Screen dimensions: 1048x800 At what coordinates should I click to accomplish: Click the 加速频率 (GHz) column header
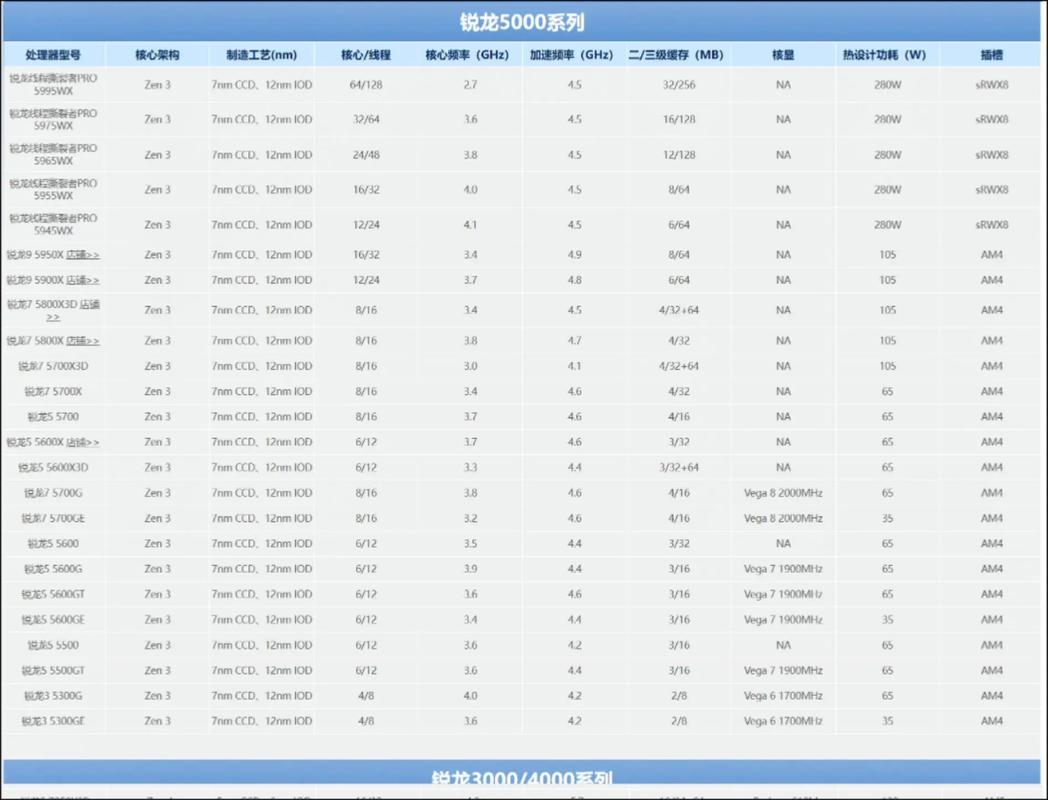pos(574,55)
